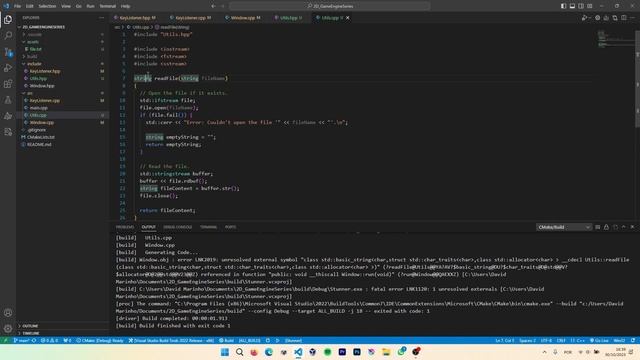
Task: Open the Testing flask view
Action: 8,100
